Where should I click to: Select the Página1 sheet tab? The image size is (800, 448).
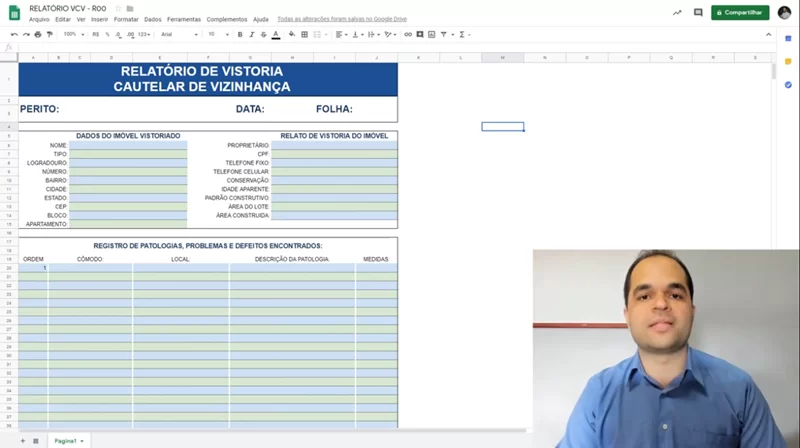click(69, 441)
